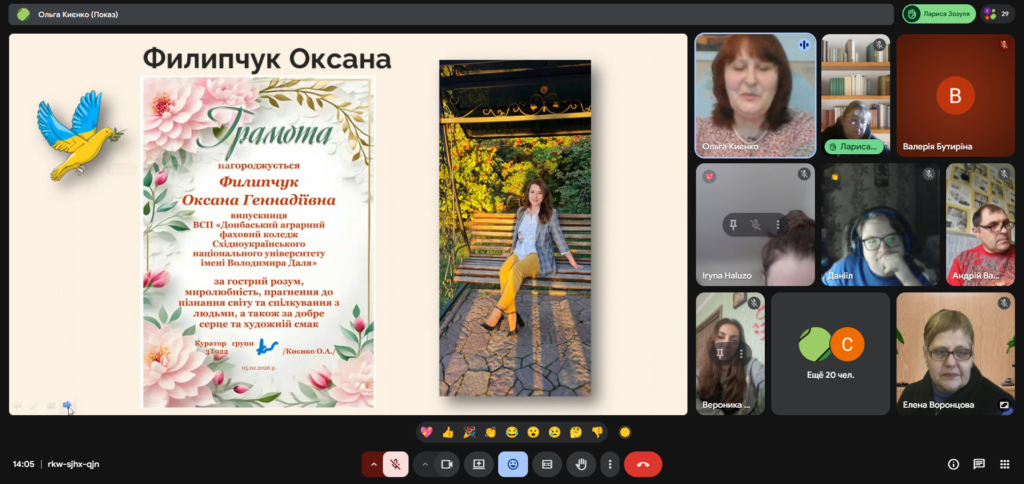Open meeting details info icon
The width and height of the screenshot is (1024, 484).
952,464
